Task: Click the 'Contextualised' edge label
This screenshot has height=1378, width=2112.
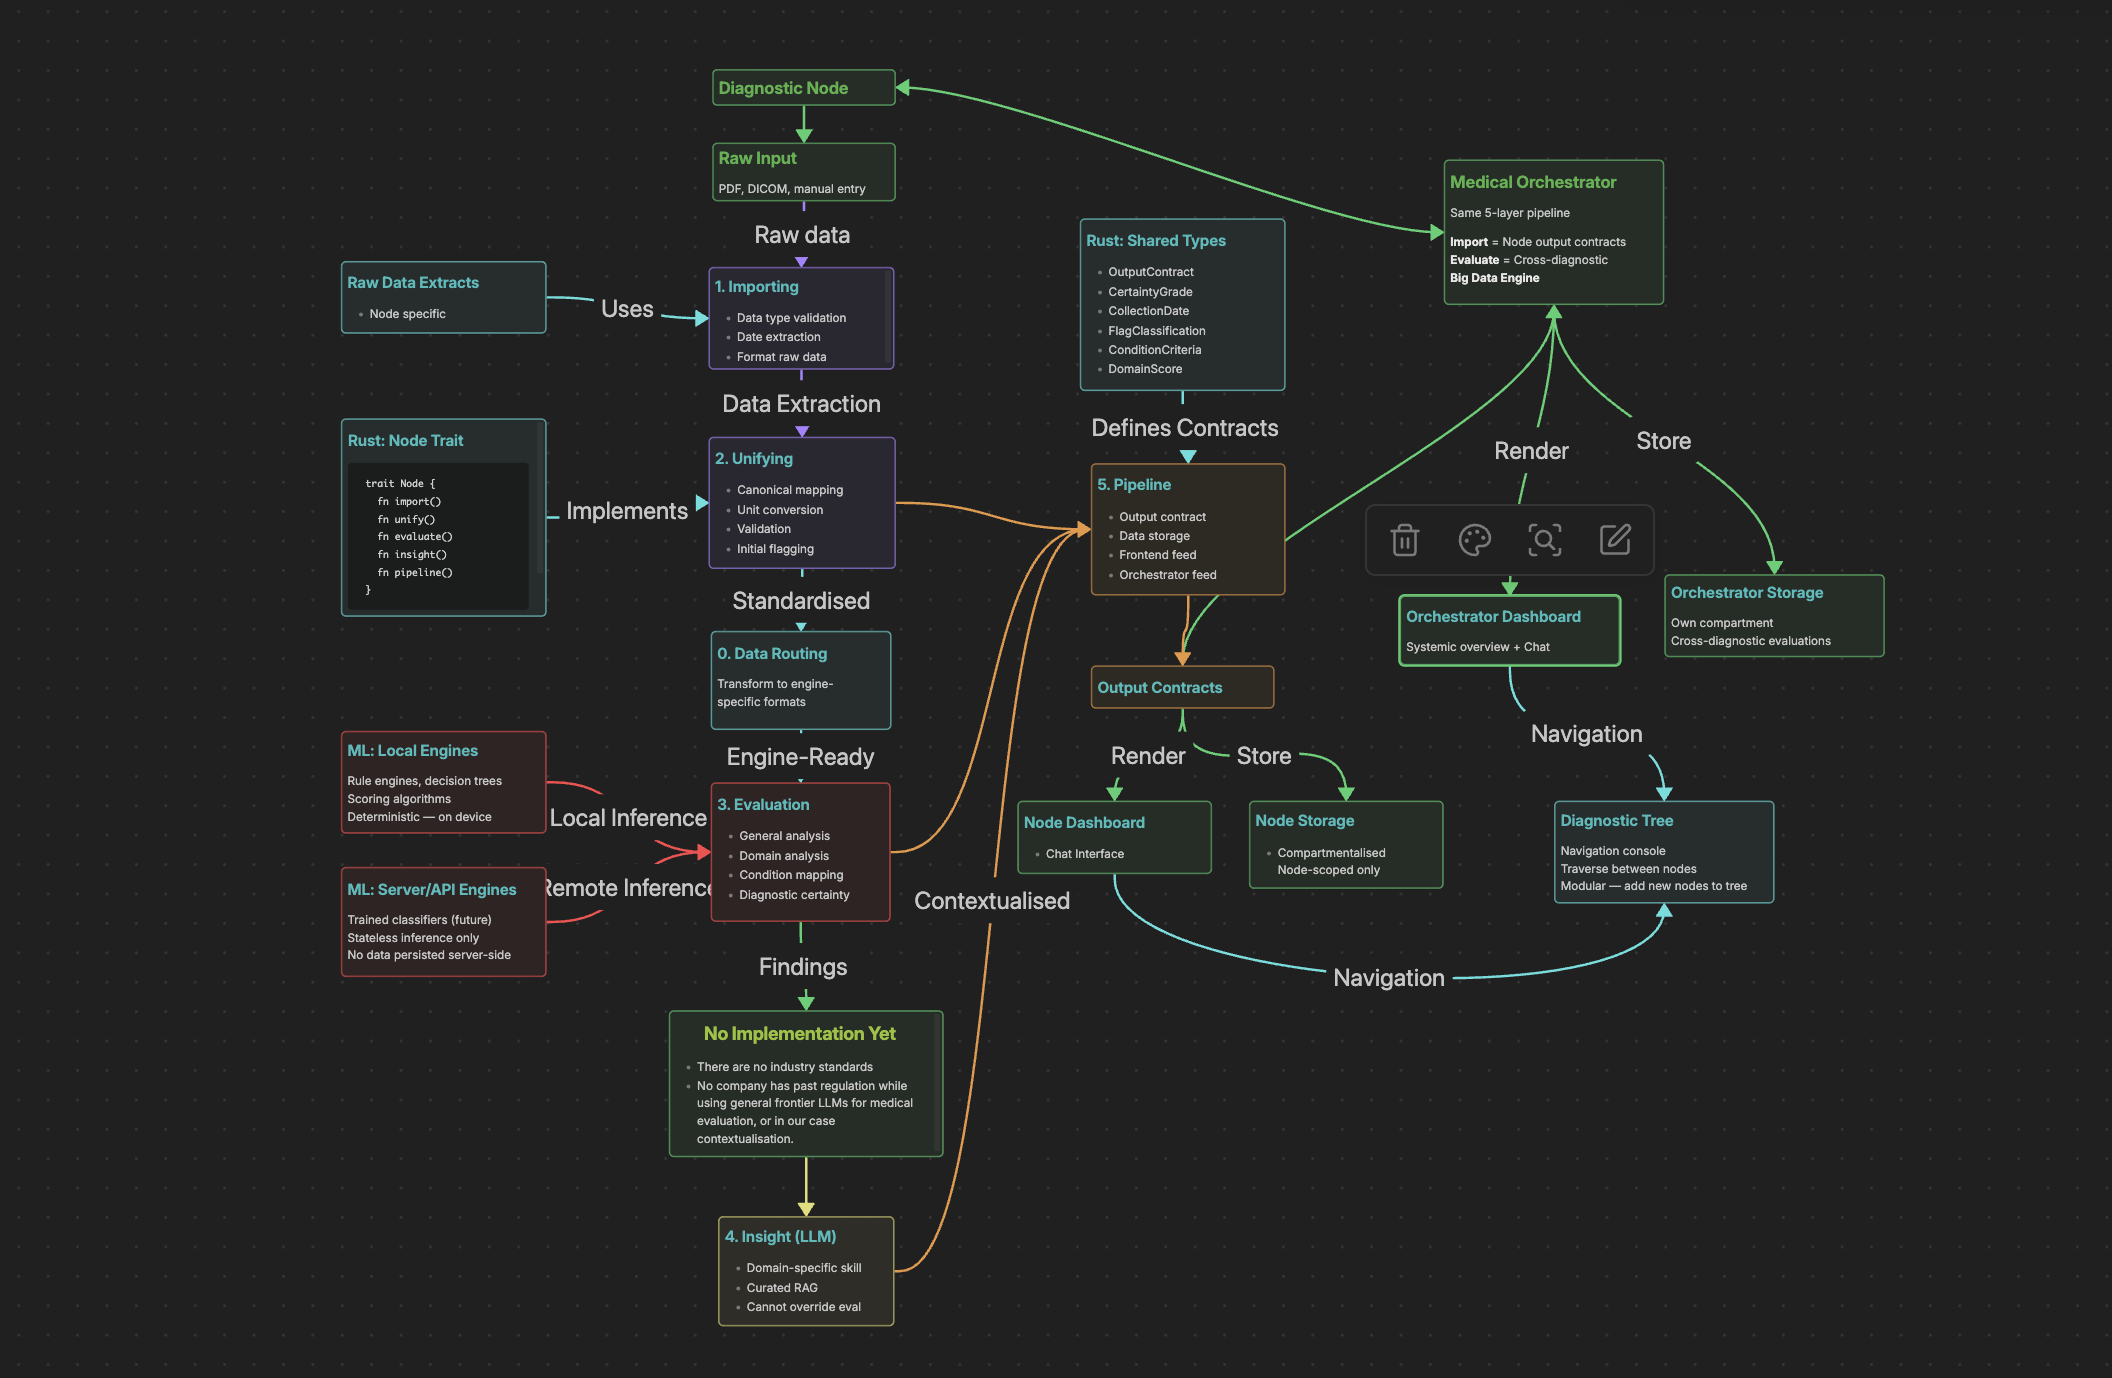Action: pos(991,901)
